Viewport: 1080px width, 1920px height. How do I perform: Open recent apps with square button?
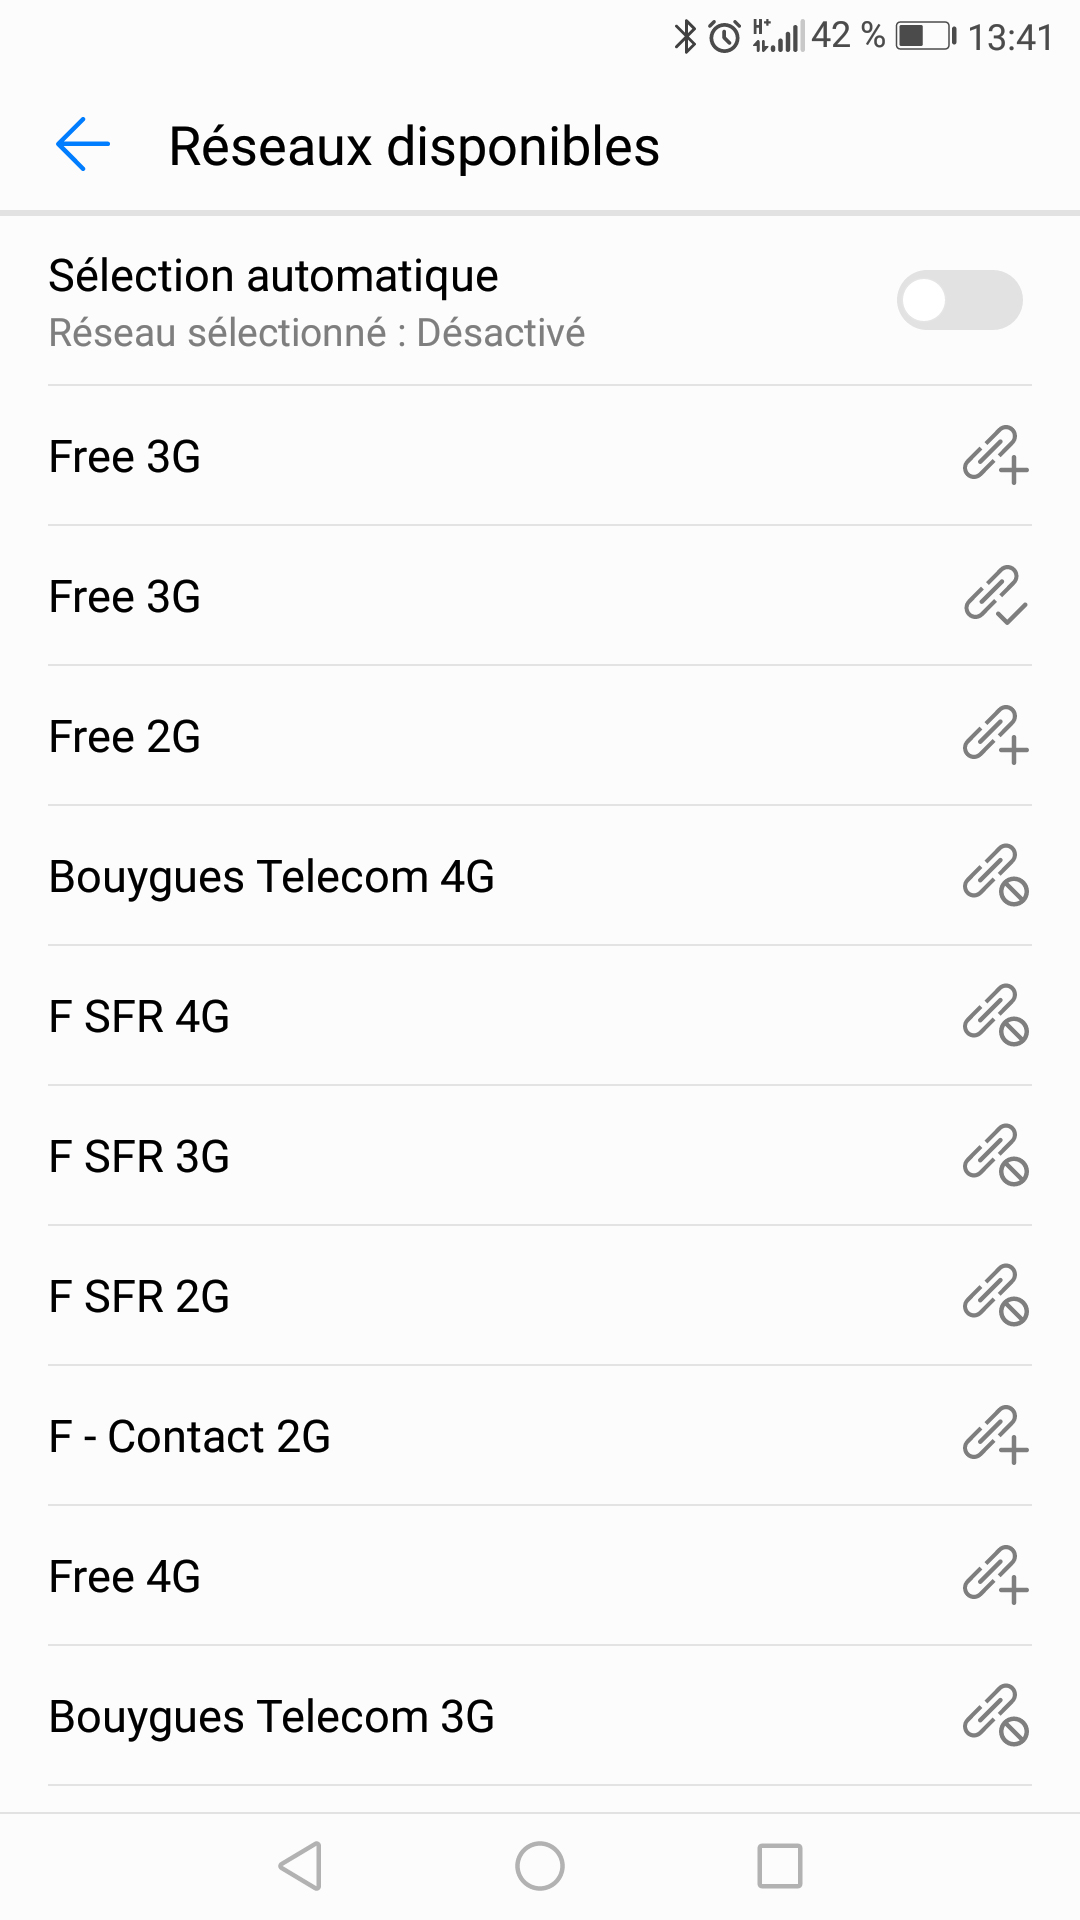[x=780, y=1866]
